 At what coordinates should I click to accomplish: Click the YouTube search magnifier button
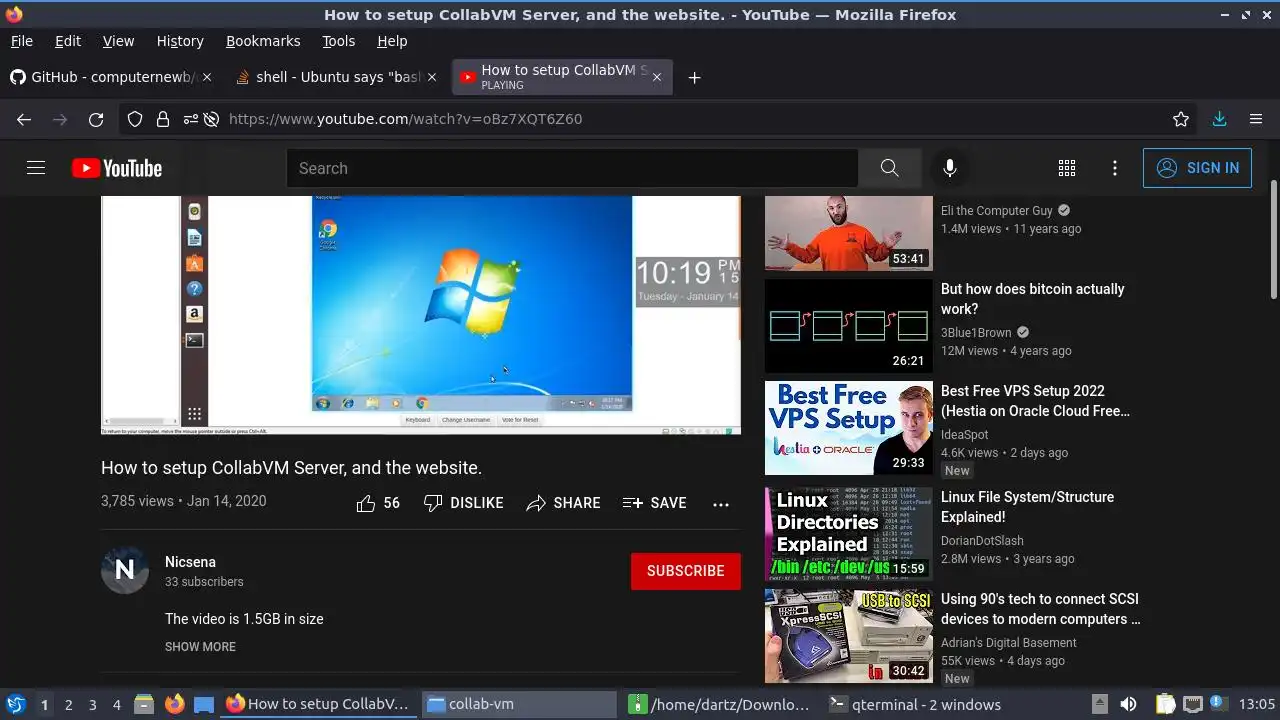click(889, 168)
